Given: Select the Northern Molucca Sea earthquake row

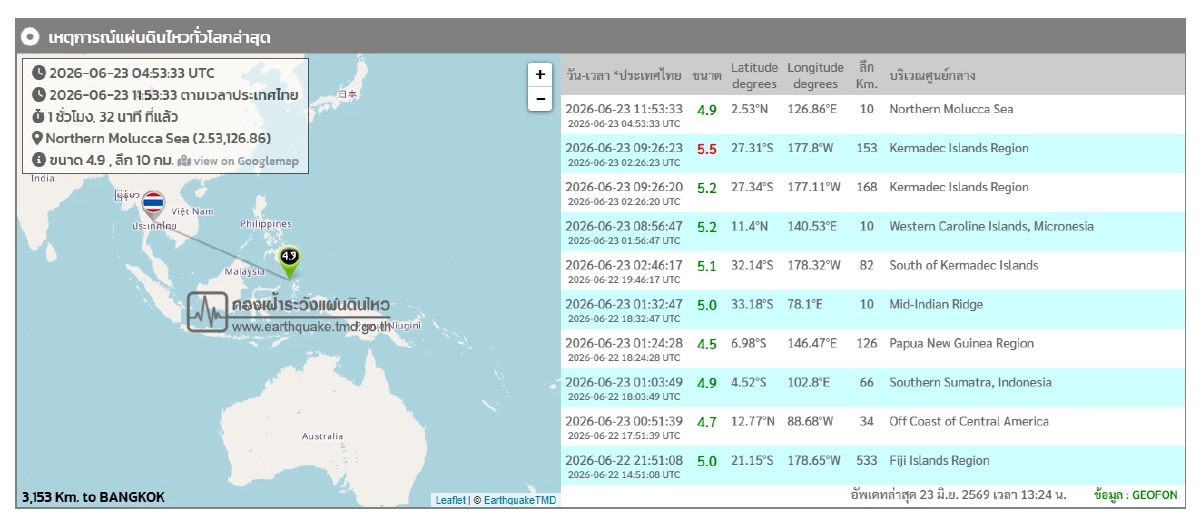Looking at the screenshot, I should click(871, 115).
